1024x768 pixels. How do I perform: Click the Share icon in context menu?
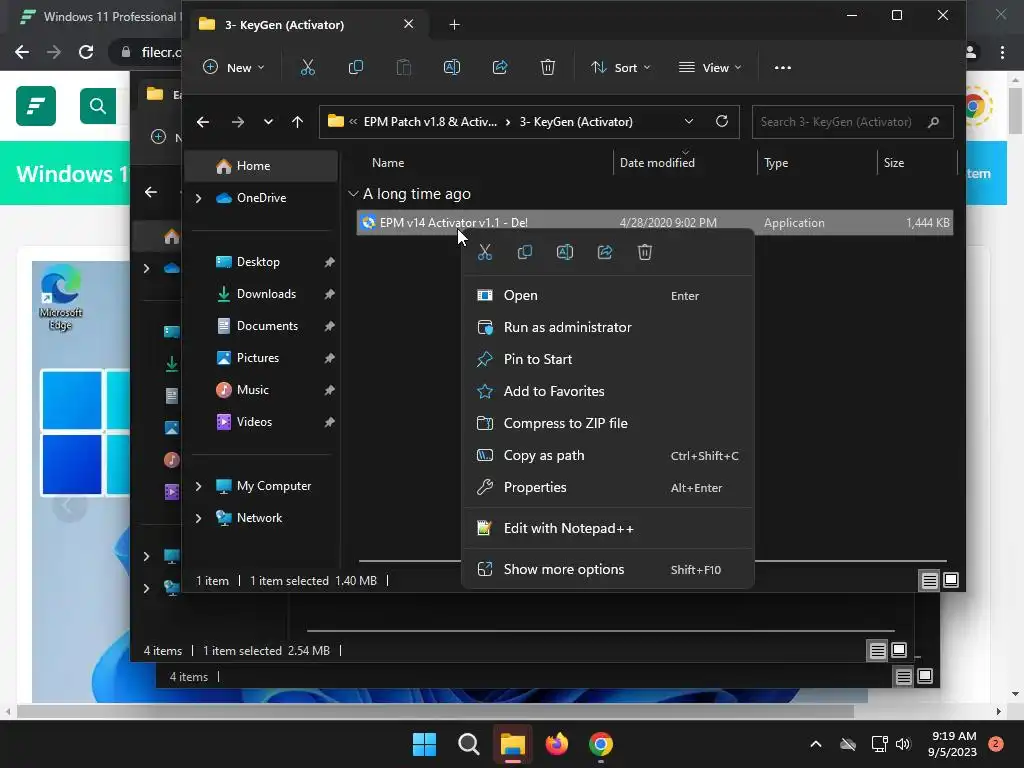pyautogui.click(x=605, y=252)
